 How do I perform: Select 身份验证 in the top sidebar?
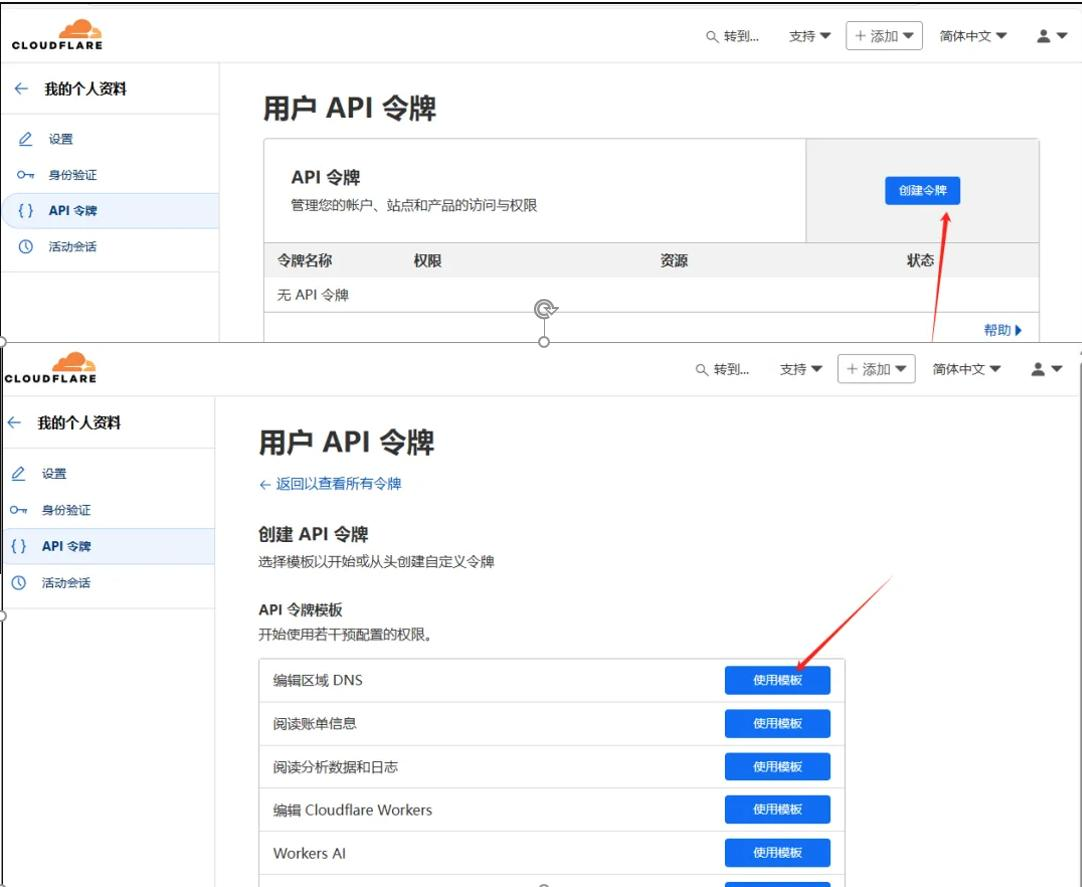coord(72,175)
